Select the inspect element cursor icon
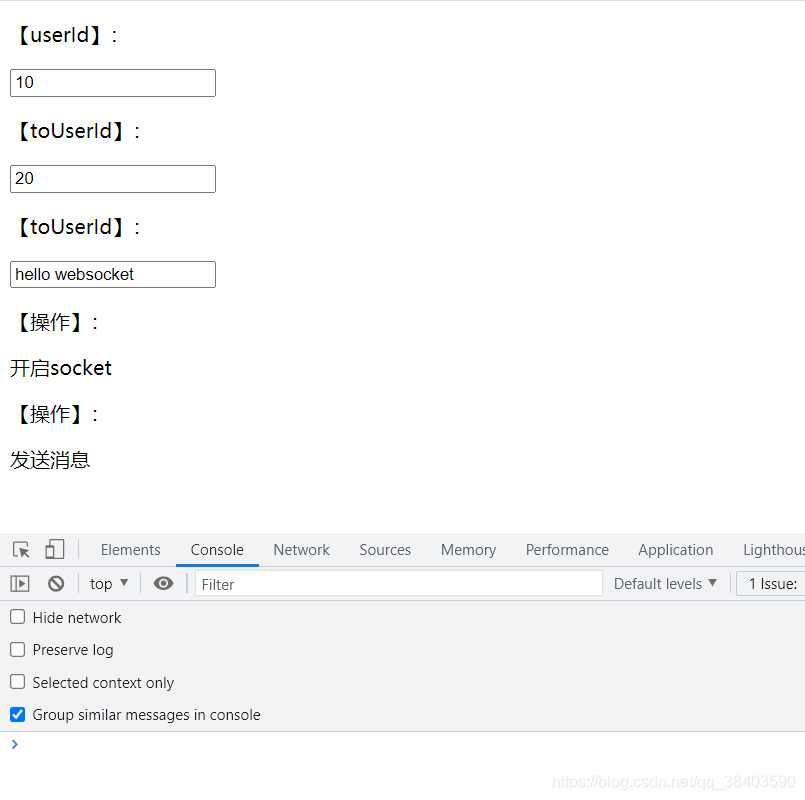 pyautogui.click(x=20, y=550)
